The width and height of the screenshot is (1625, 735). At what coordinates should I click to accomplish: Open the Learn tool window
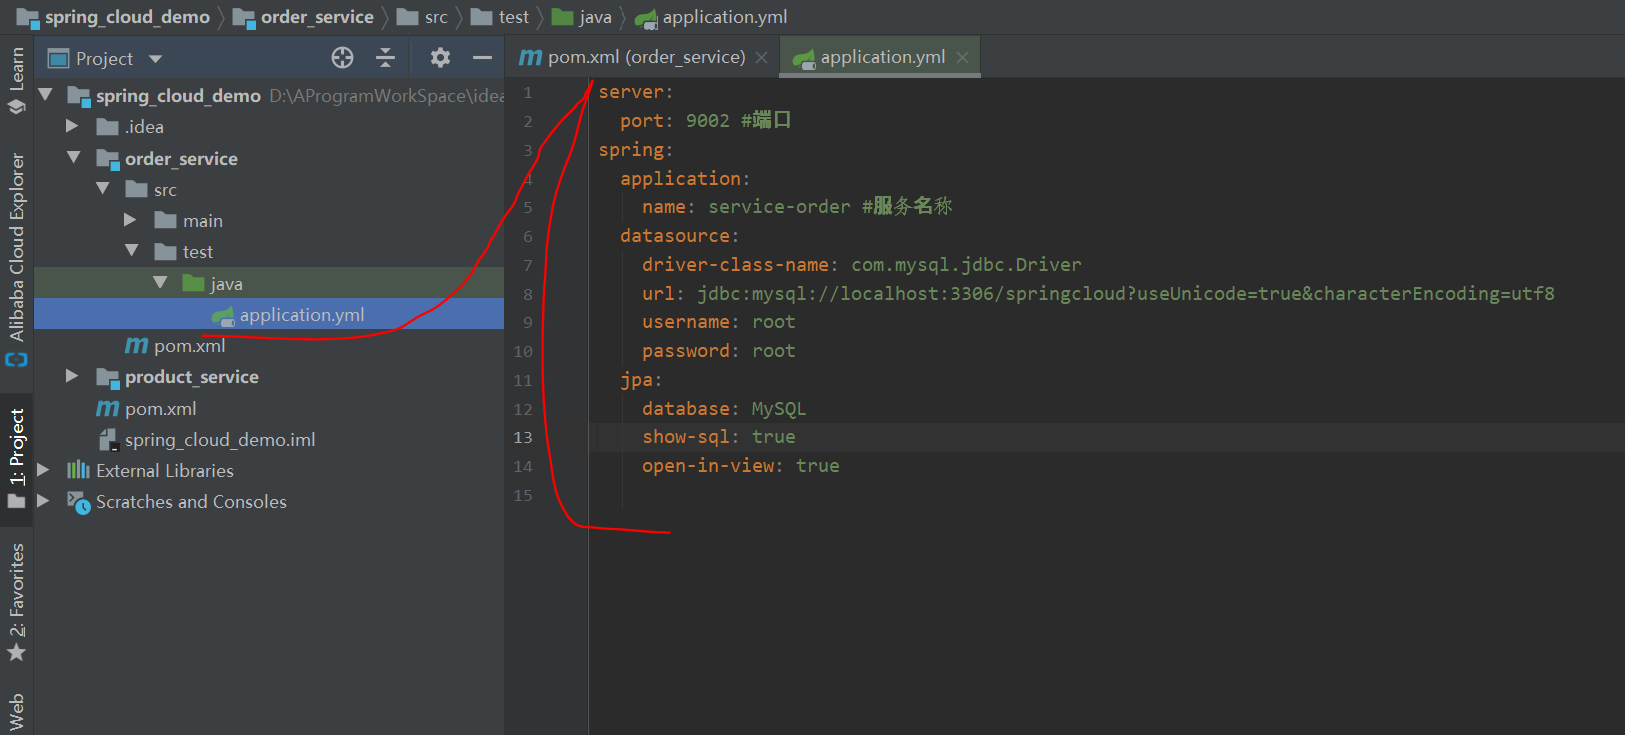16,81
